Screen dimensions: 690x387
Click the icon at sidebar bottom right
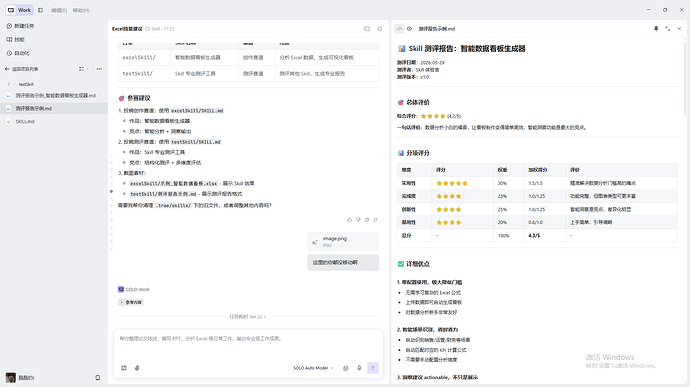98,378
